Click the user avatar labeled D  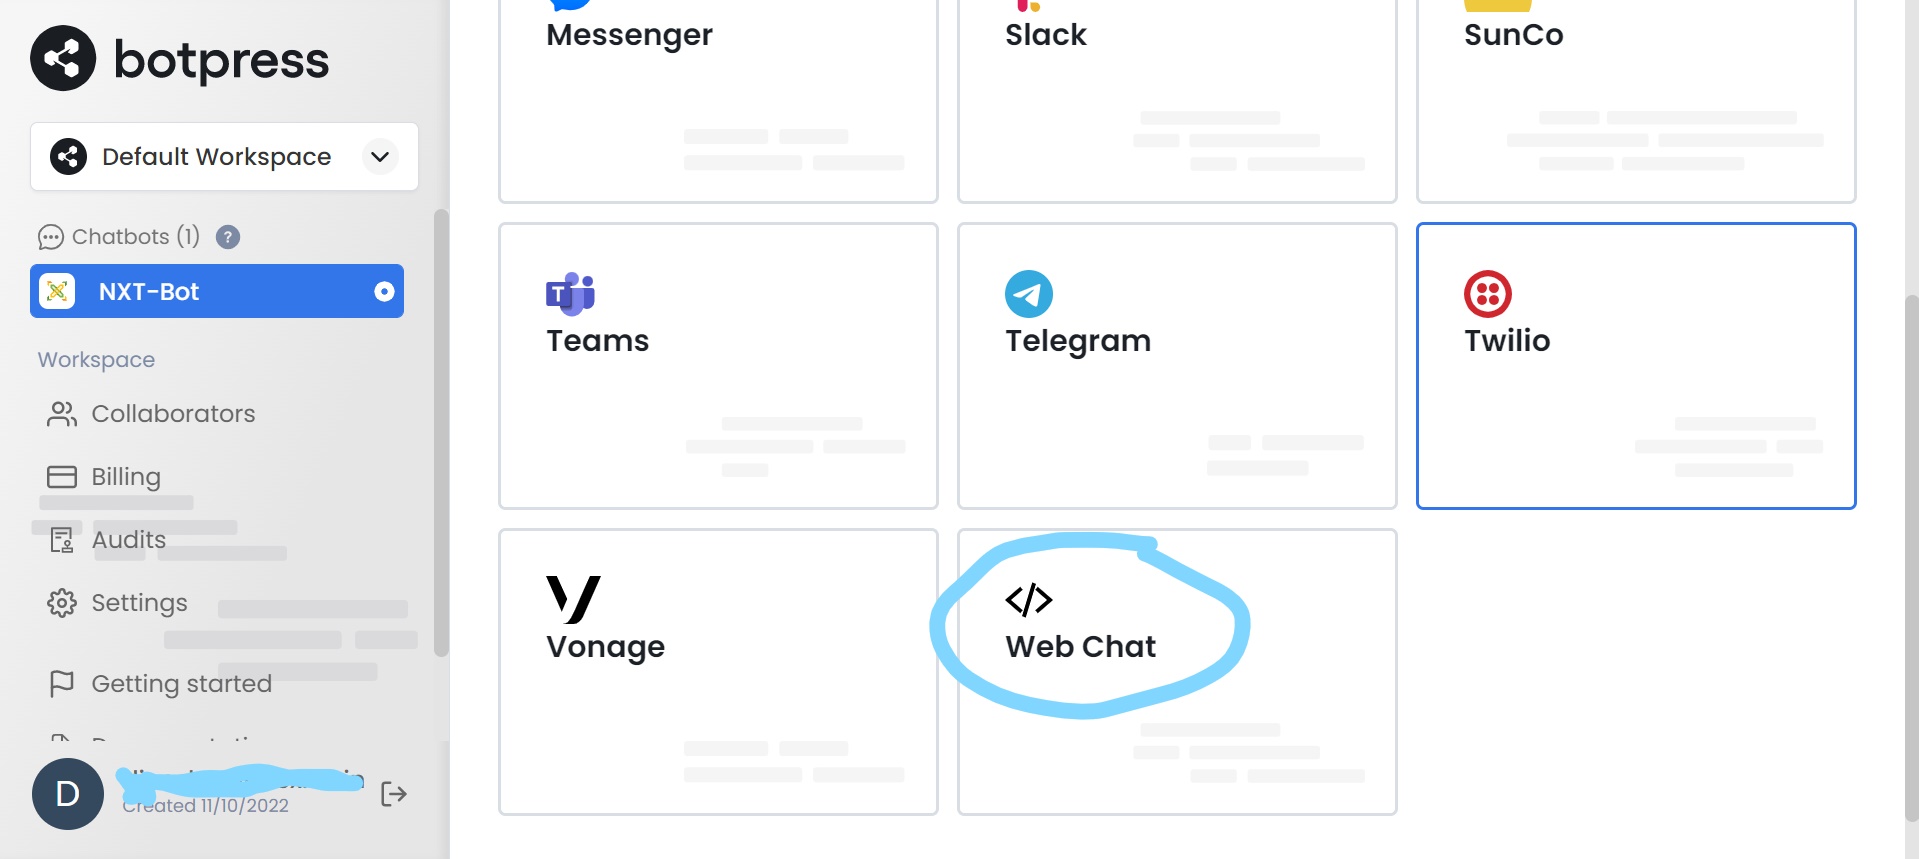67,793
